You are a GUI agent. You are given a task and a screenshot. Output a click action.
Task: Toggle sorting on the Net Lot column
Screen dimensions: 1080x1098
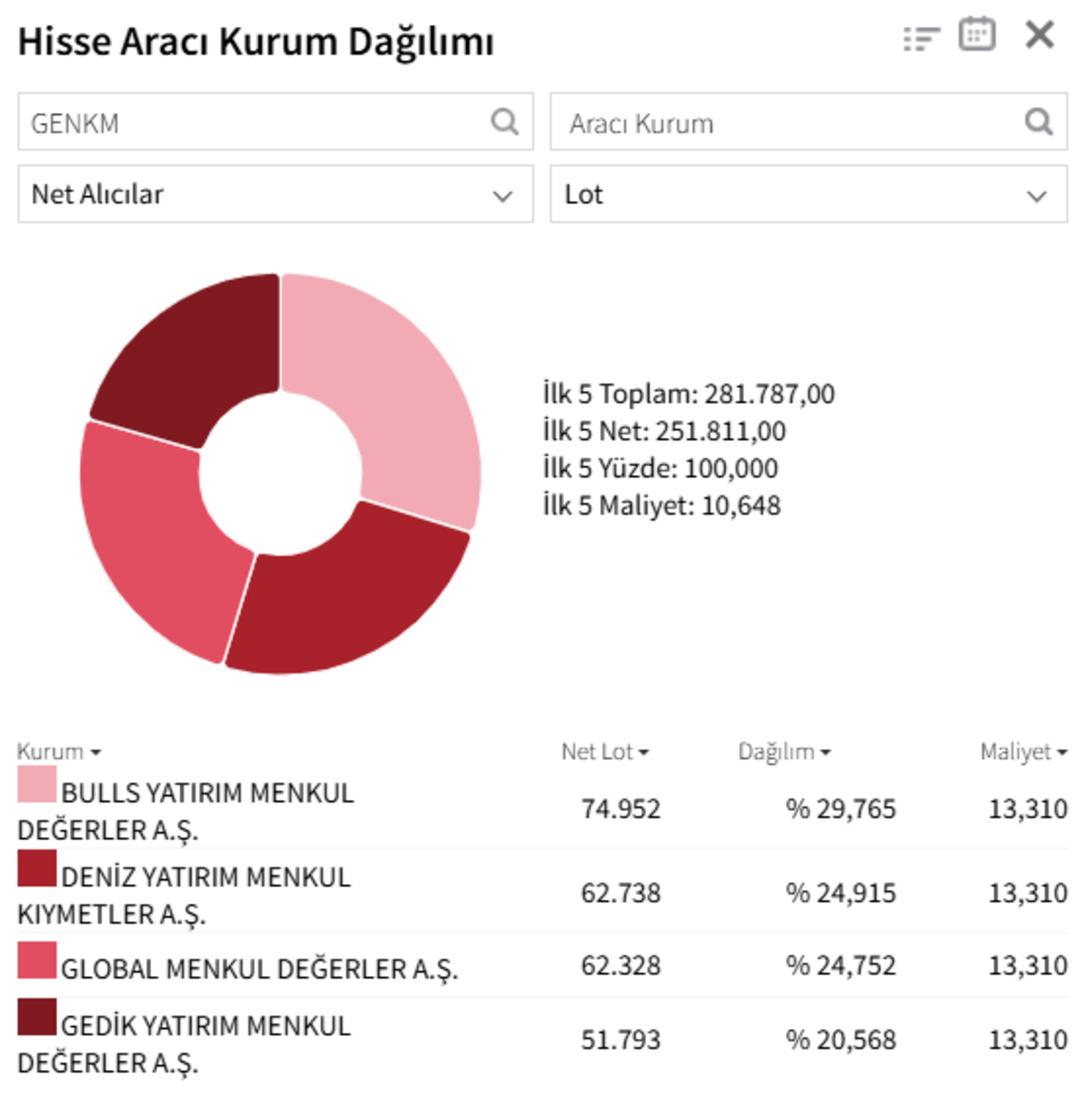[602, 749]
